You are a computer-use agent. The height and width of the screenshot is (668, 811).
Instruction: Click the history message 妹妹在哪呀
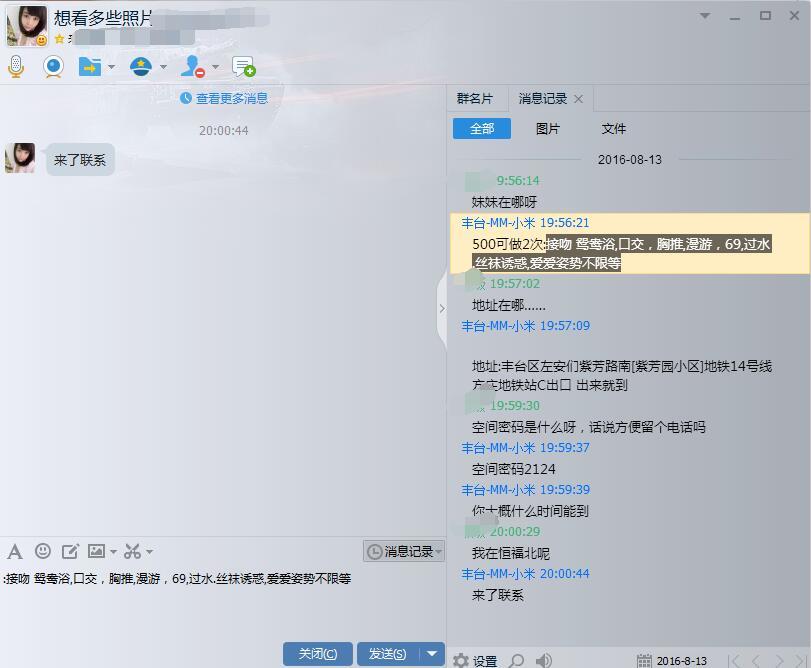click(504, 202)
